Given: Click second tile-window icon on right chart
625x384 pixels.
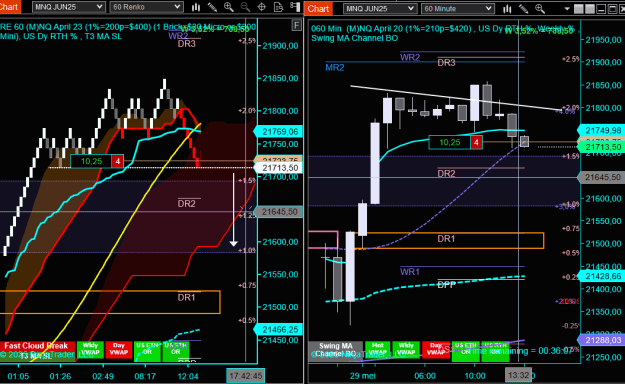Looking at the screenshot, I should (x=590, y=8).
